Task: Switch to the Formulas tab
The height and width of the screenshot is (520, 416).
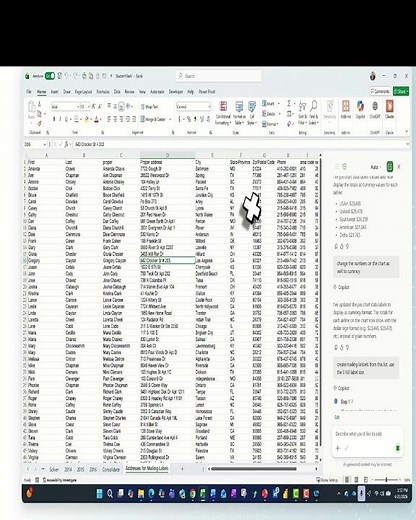Action: [x=103, y=92]
